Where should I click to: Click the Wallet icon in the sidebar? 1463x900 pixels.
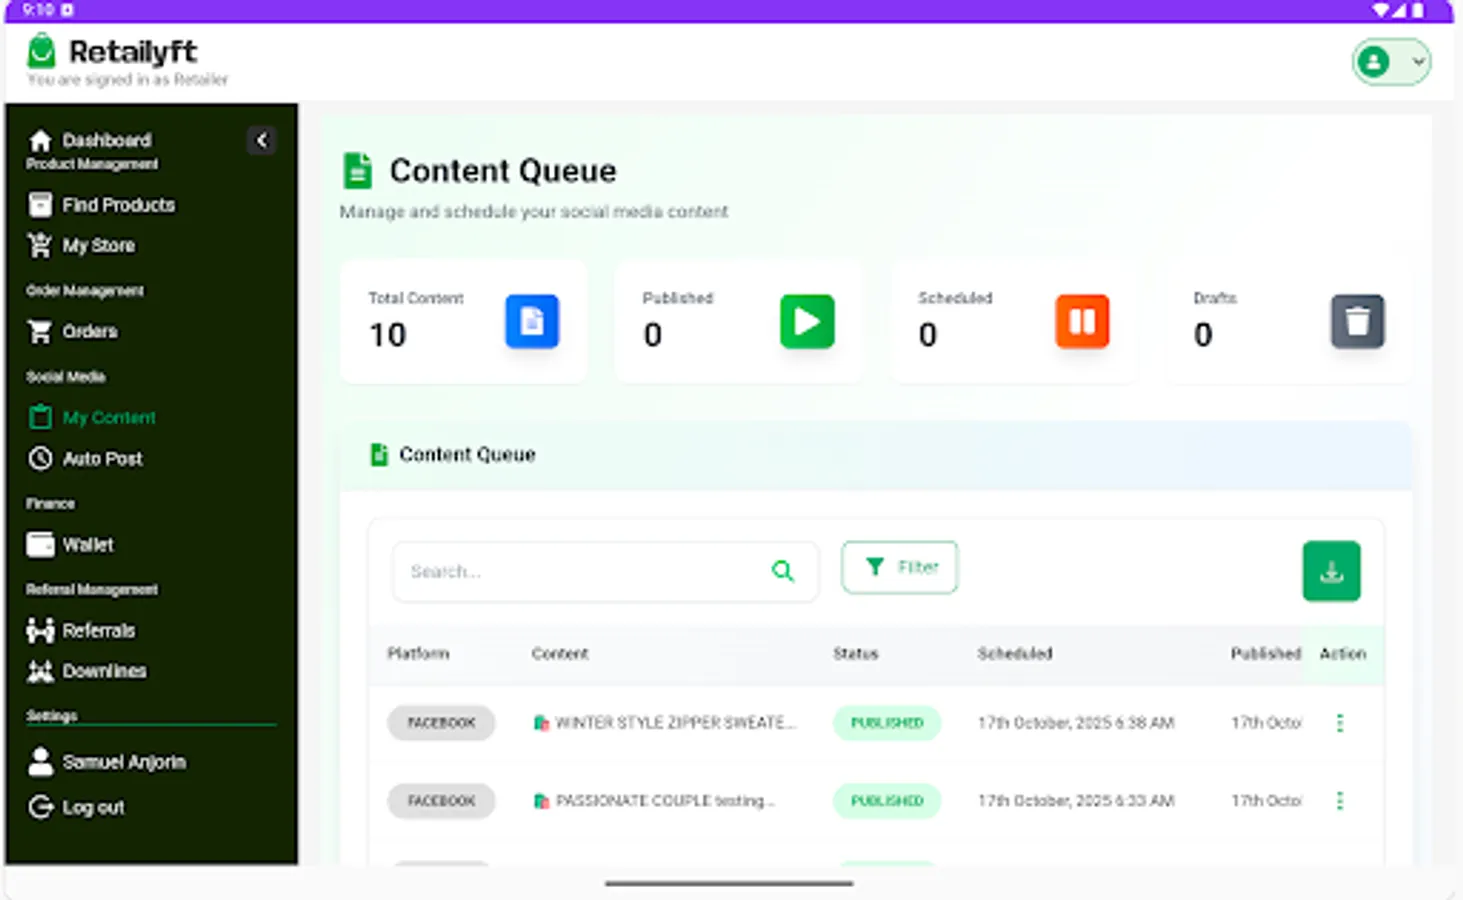coord(40,544)
